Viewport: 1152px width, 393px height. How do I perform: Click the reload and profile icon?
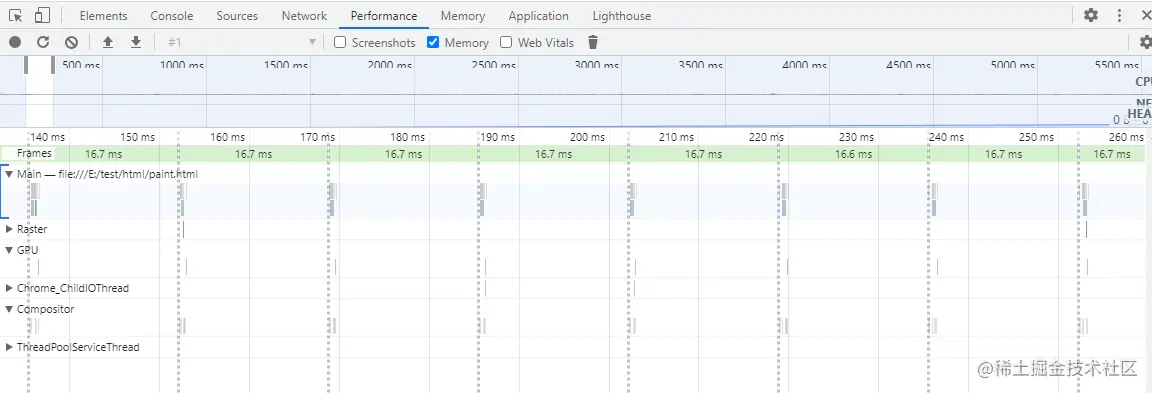click(43, 43)
